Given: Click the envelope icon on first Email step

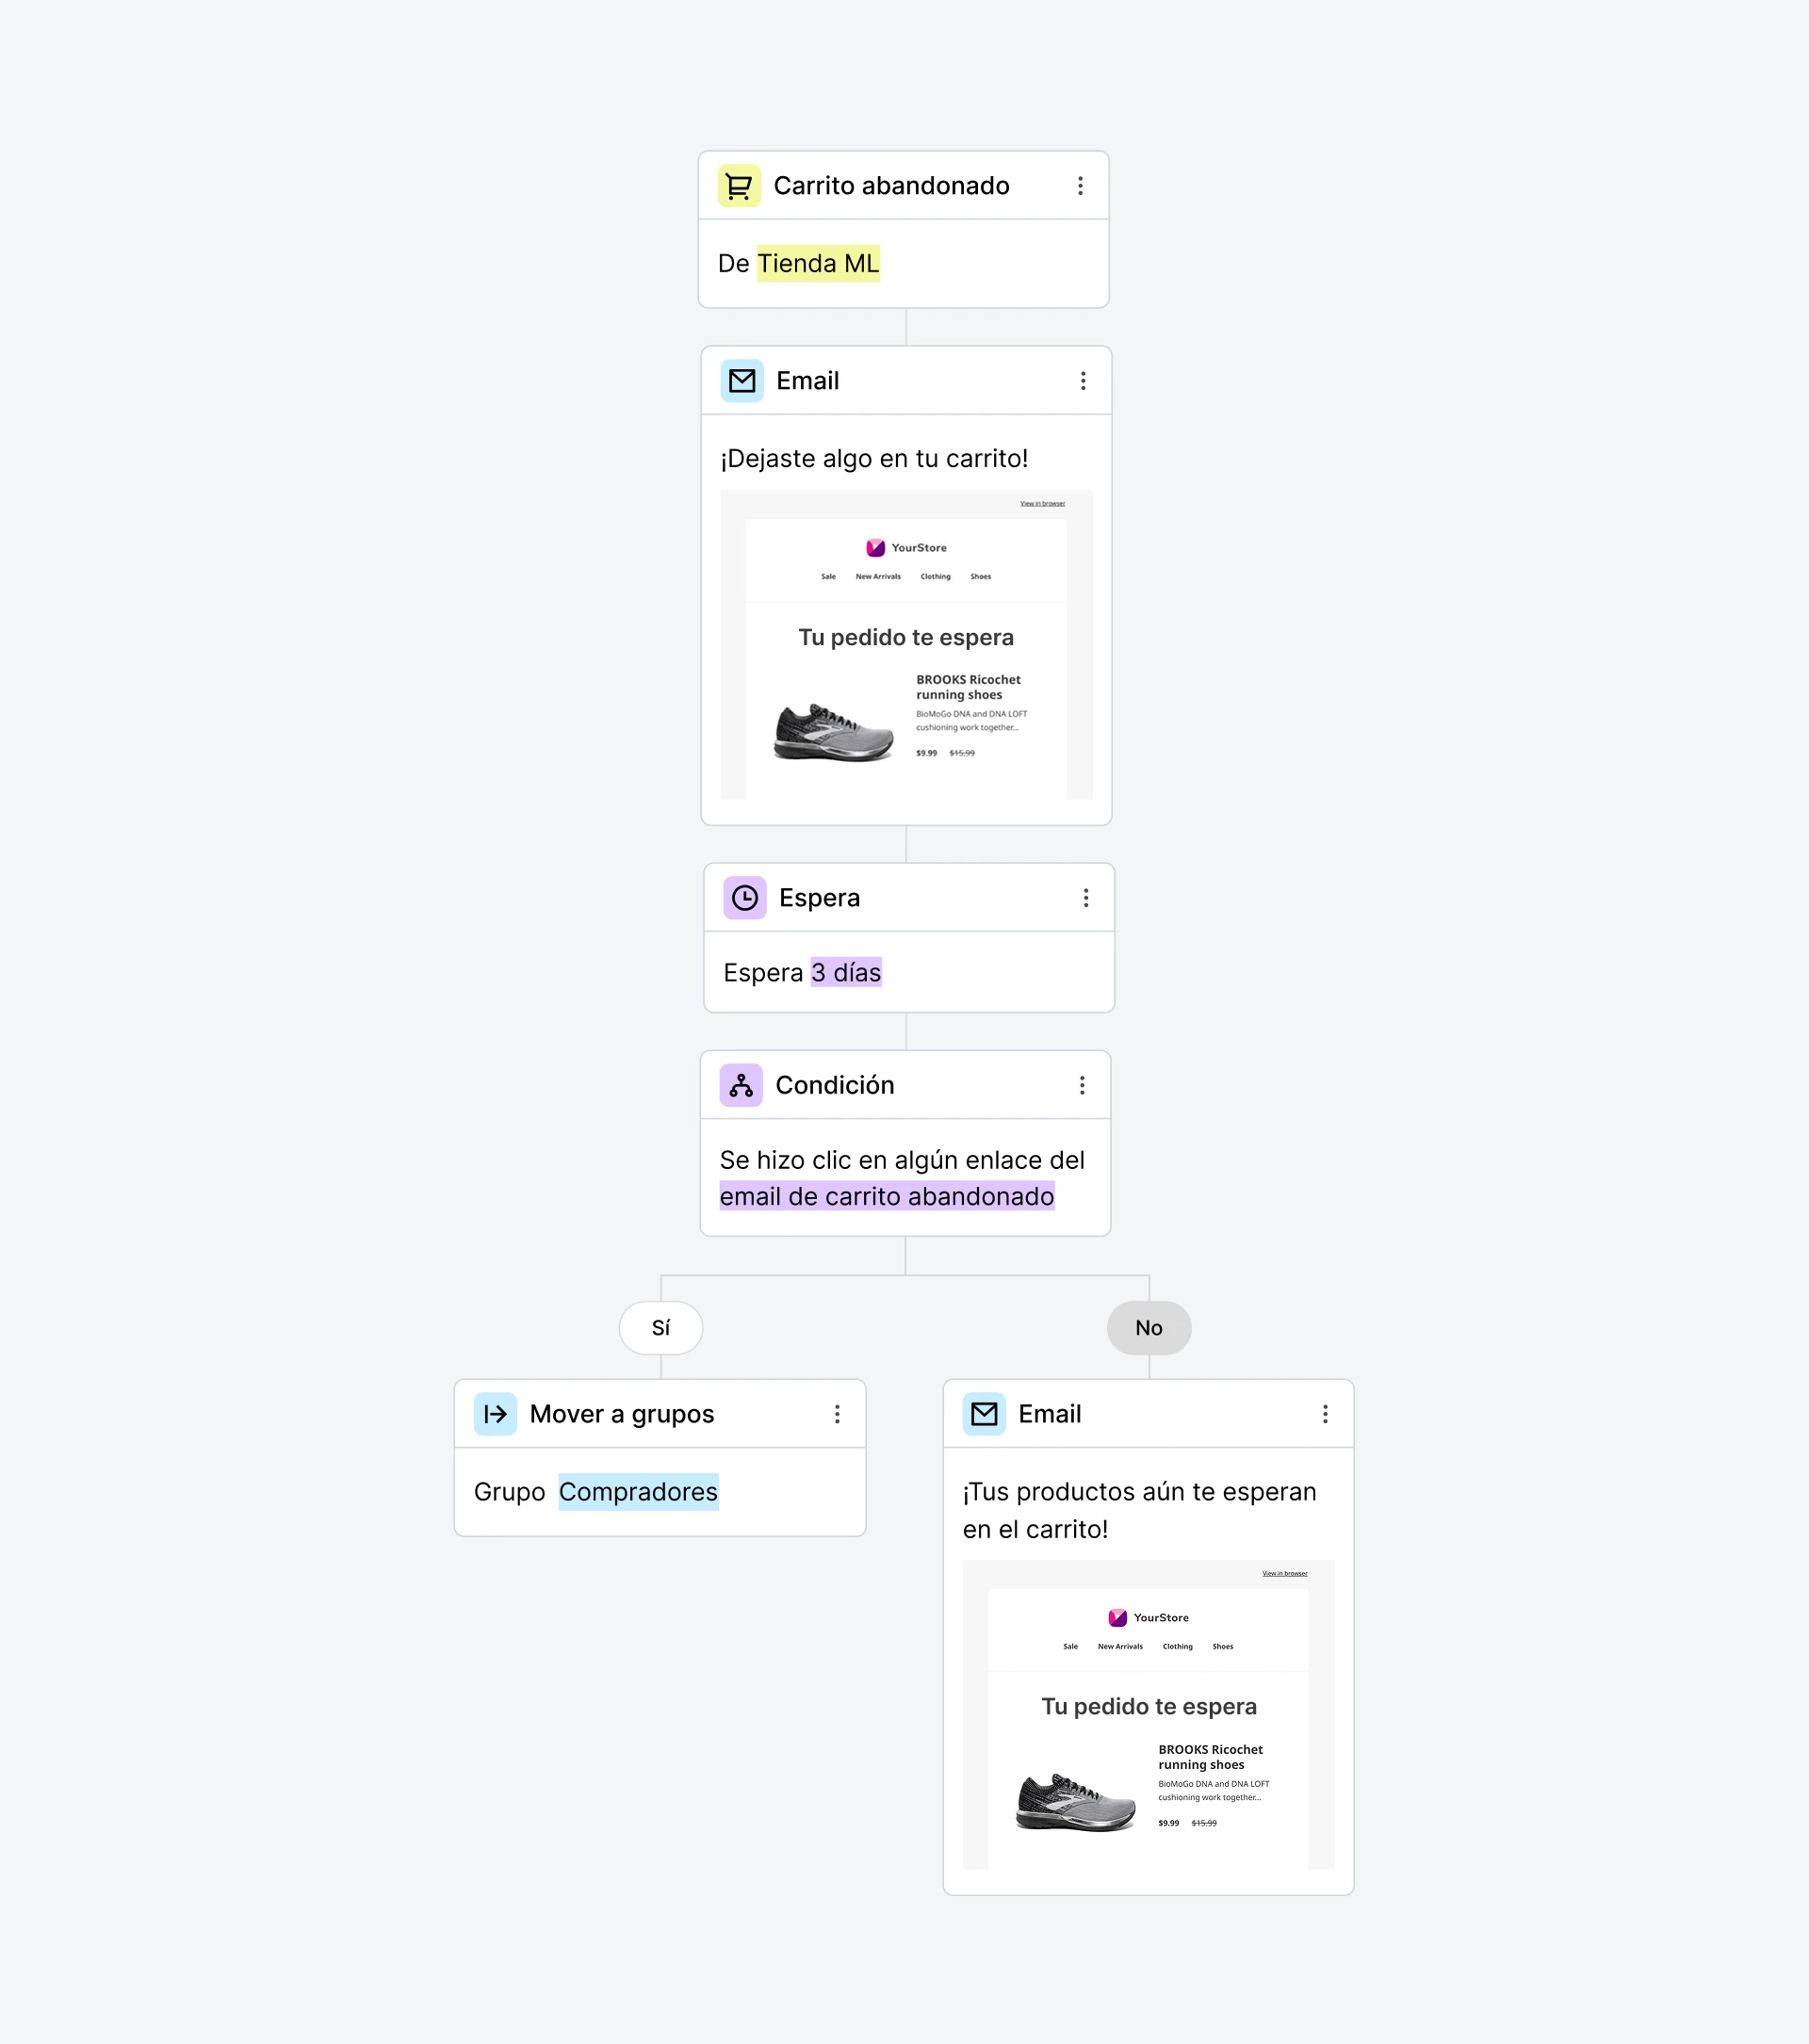Looking at the screenshot, I should pyautogui.click(x=742, y=381).
